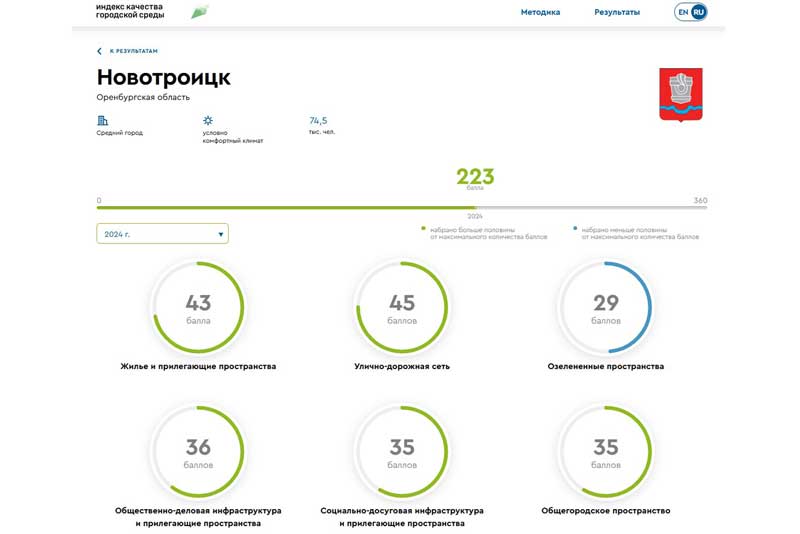800x534 pixels.
Task: Select the 43-point housing score circle
Action: (198, 307)
